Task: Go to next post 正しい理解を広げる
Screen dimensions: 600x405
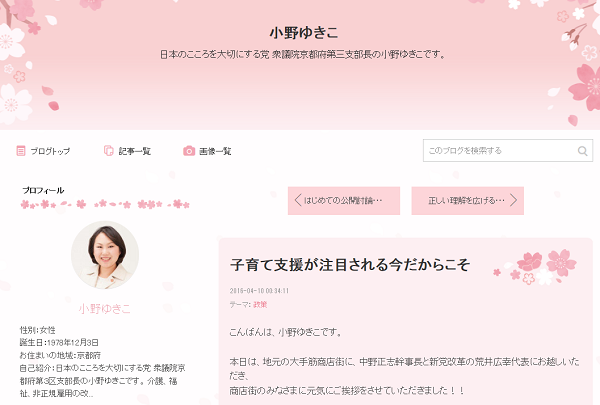Action: pos(467,201)
